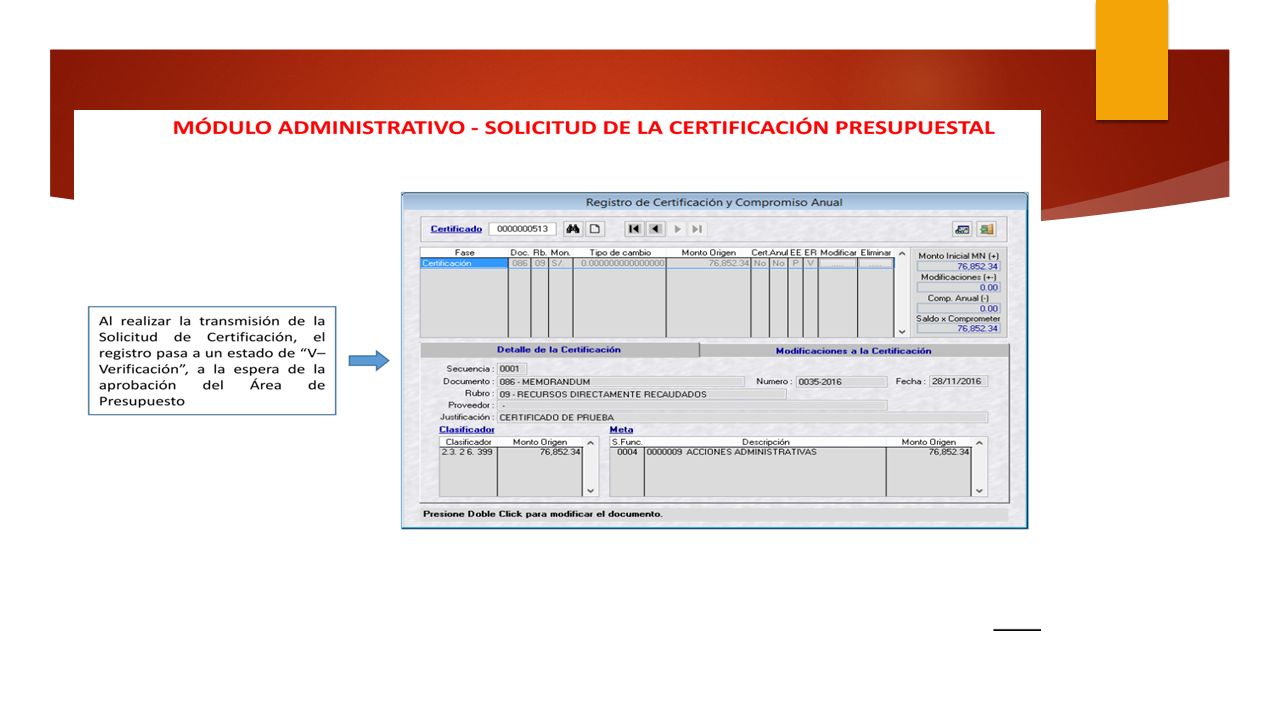Click the Numero field 0035-2016

coord(841,381)
